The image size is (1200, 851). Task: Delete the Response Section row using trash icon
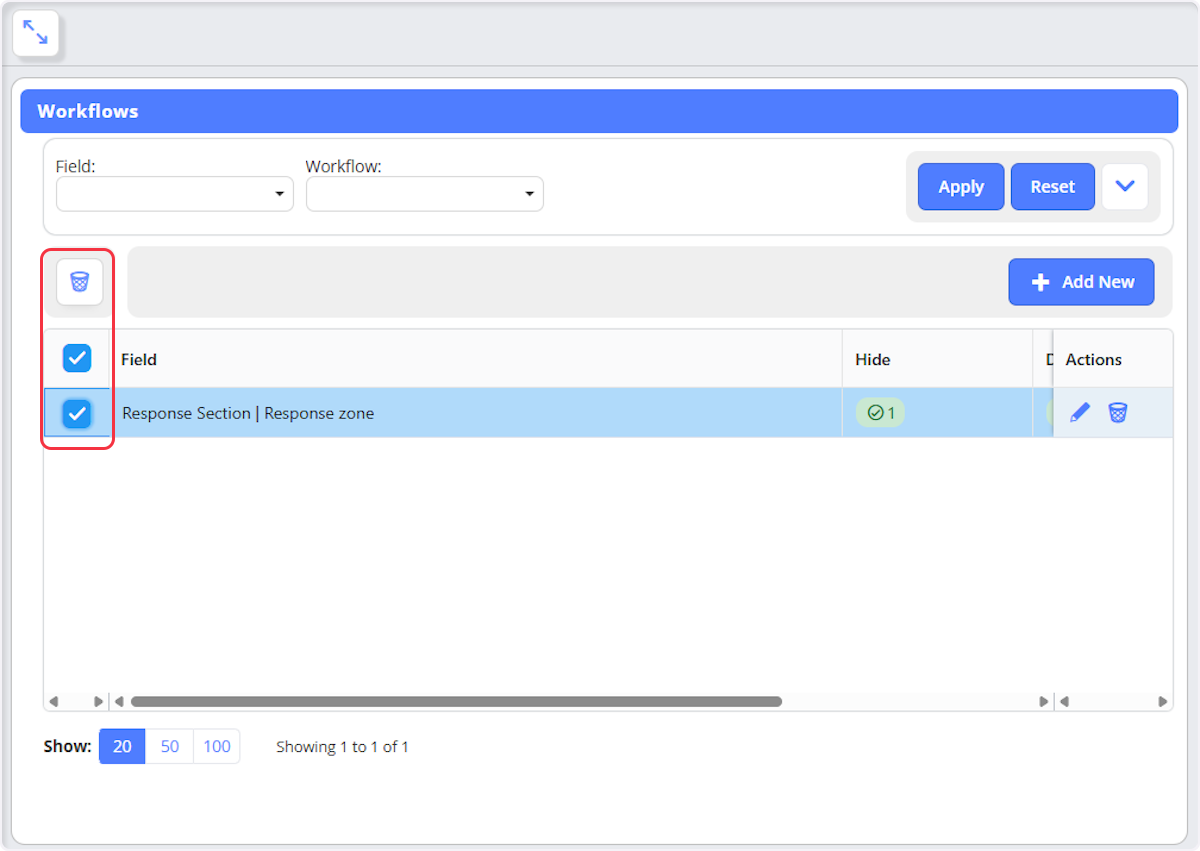pos(1118,412)
